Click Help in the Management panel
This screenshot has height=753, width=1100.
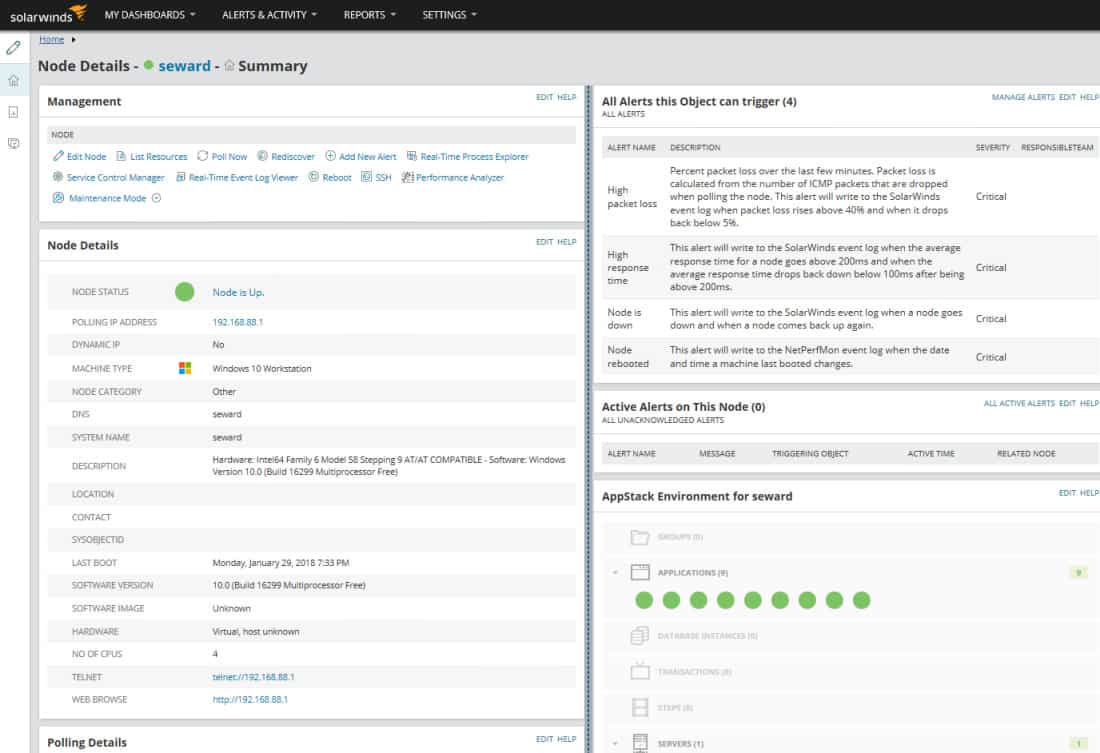coord(566,98)
